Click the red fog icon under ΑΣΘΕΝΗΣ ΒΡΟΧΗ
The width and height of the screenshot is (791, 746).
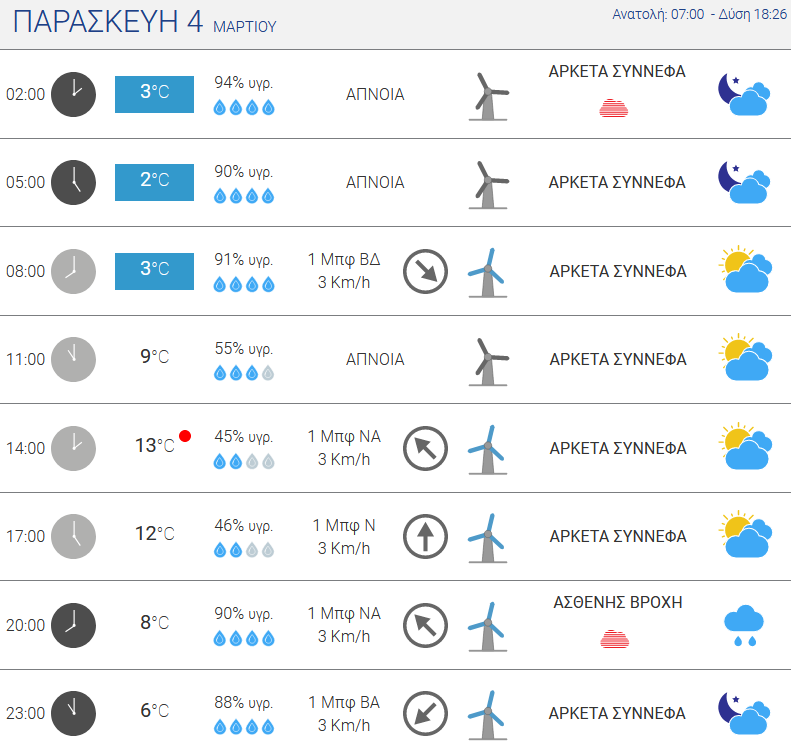[x=614, y=639]
